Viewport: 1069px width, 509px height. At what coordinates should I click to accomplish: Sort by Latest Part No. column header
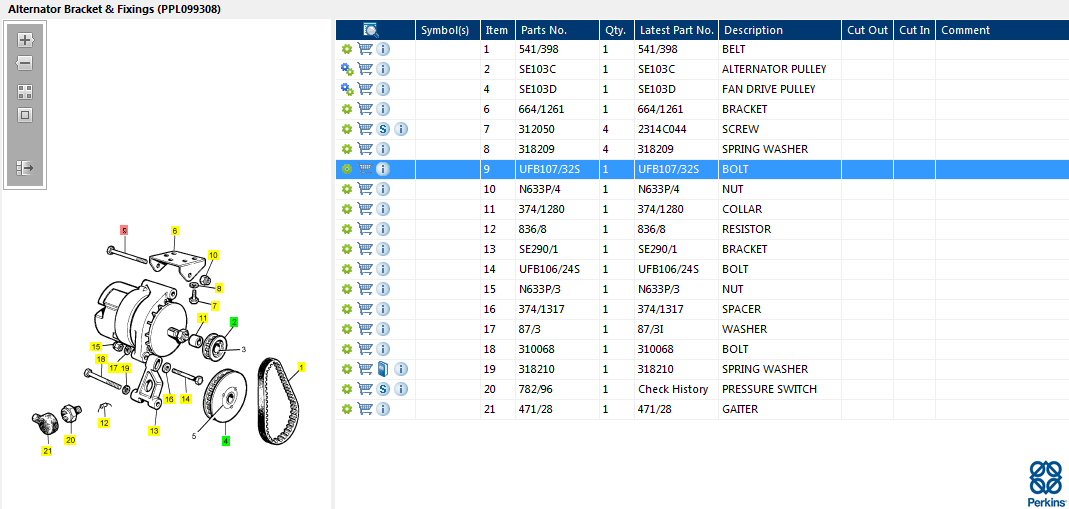(676, 30)
